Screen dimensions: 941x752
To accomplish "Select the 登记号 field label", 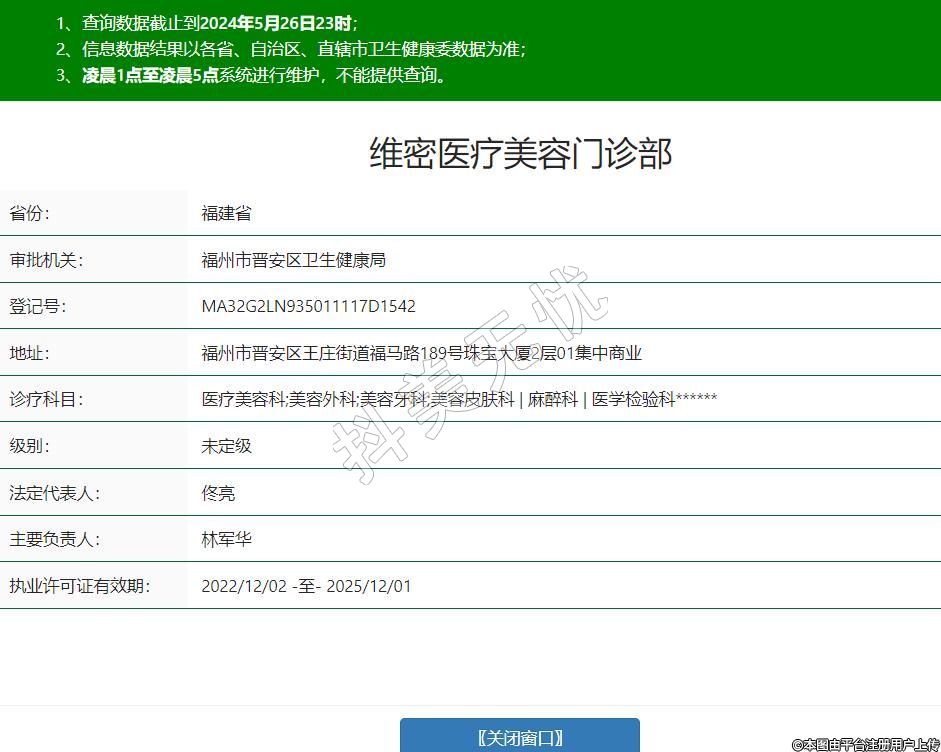I will (38, 306).
